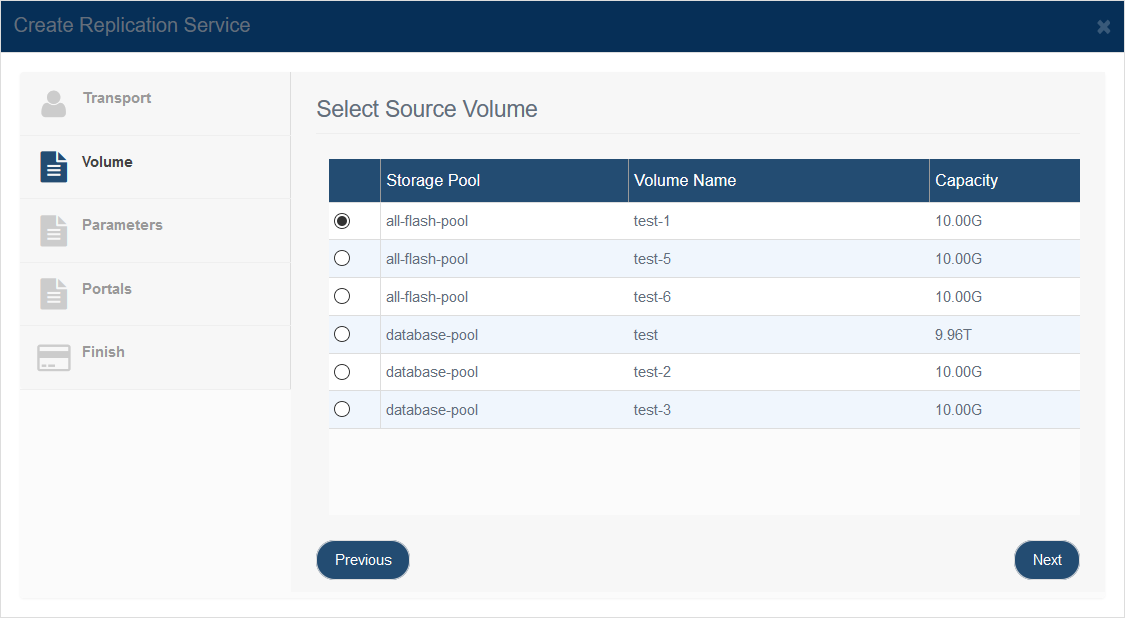1125x618 pixels.
Task: Jump to the Finish step label
Action: pyautogui.click(x=103, y=352)
